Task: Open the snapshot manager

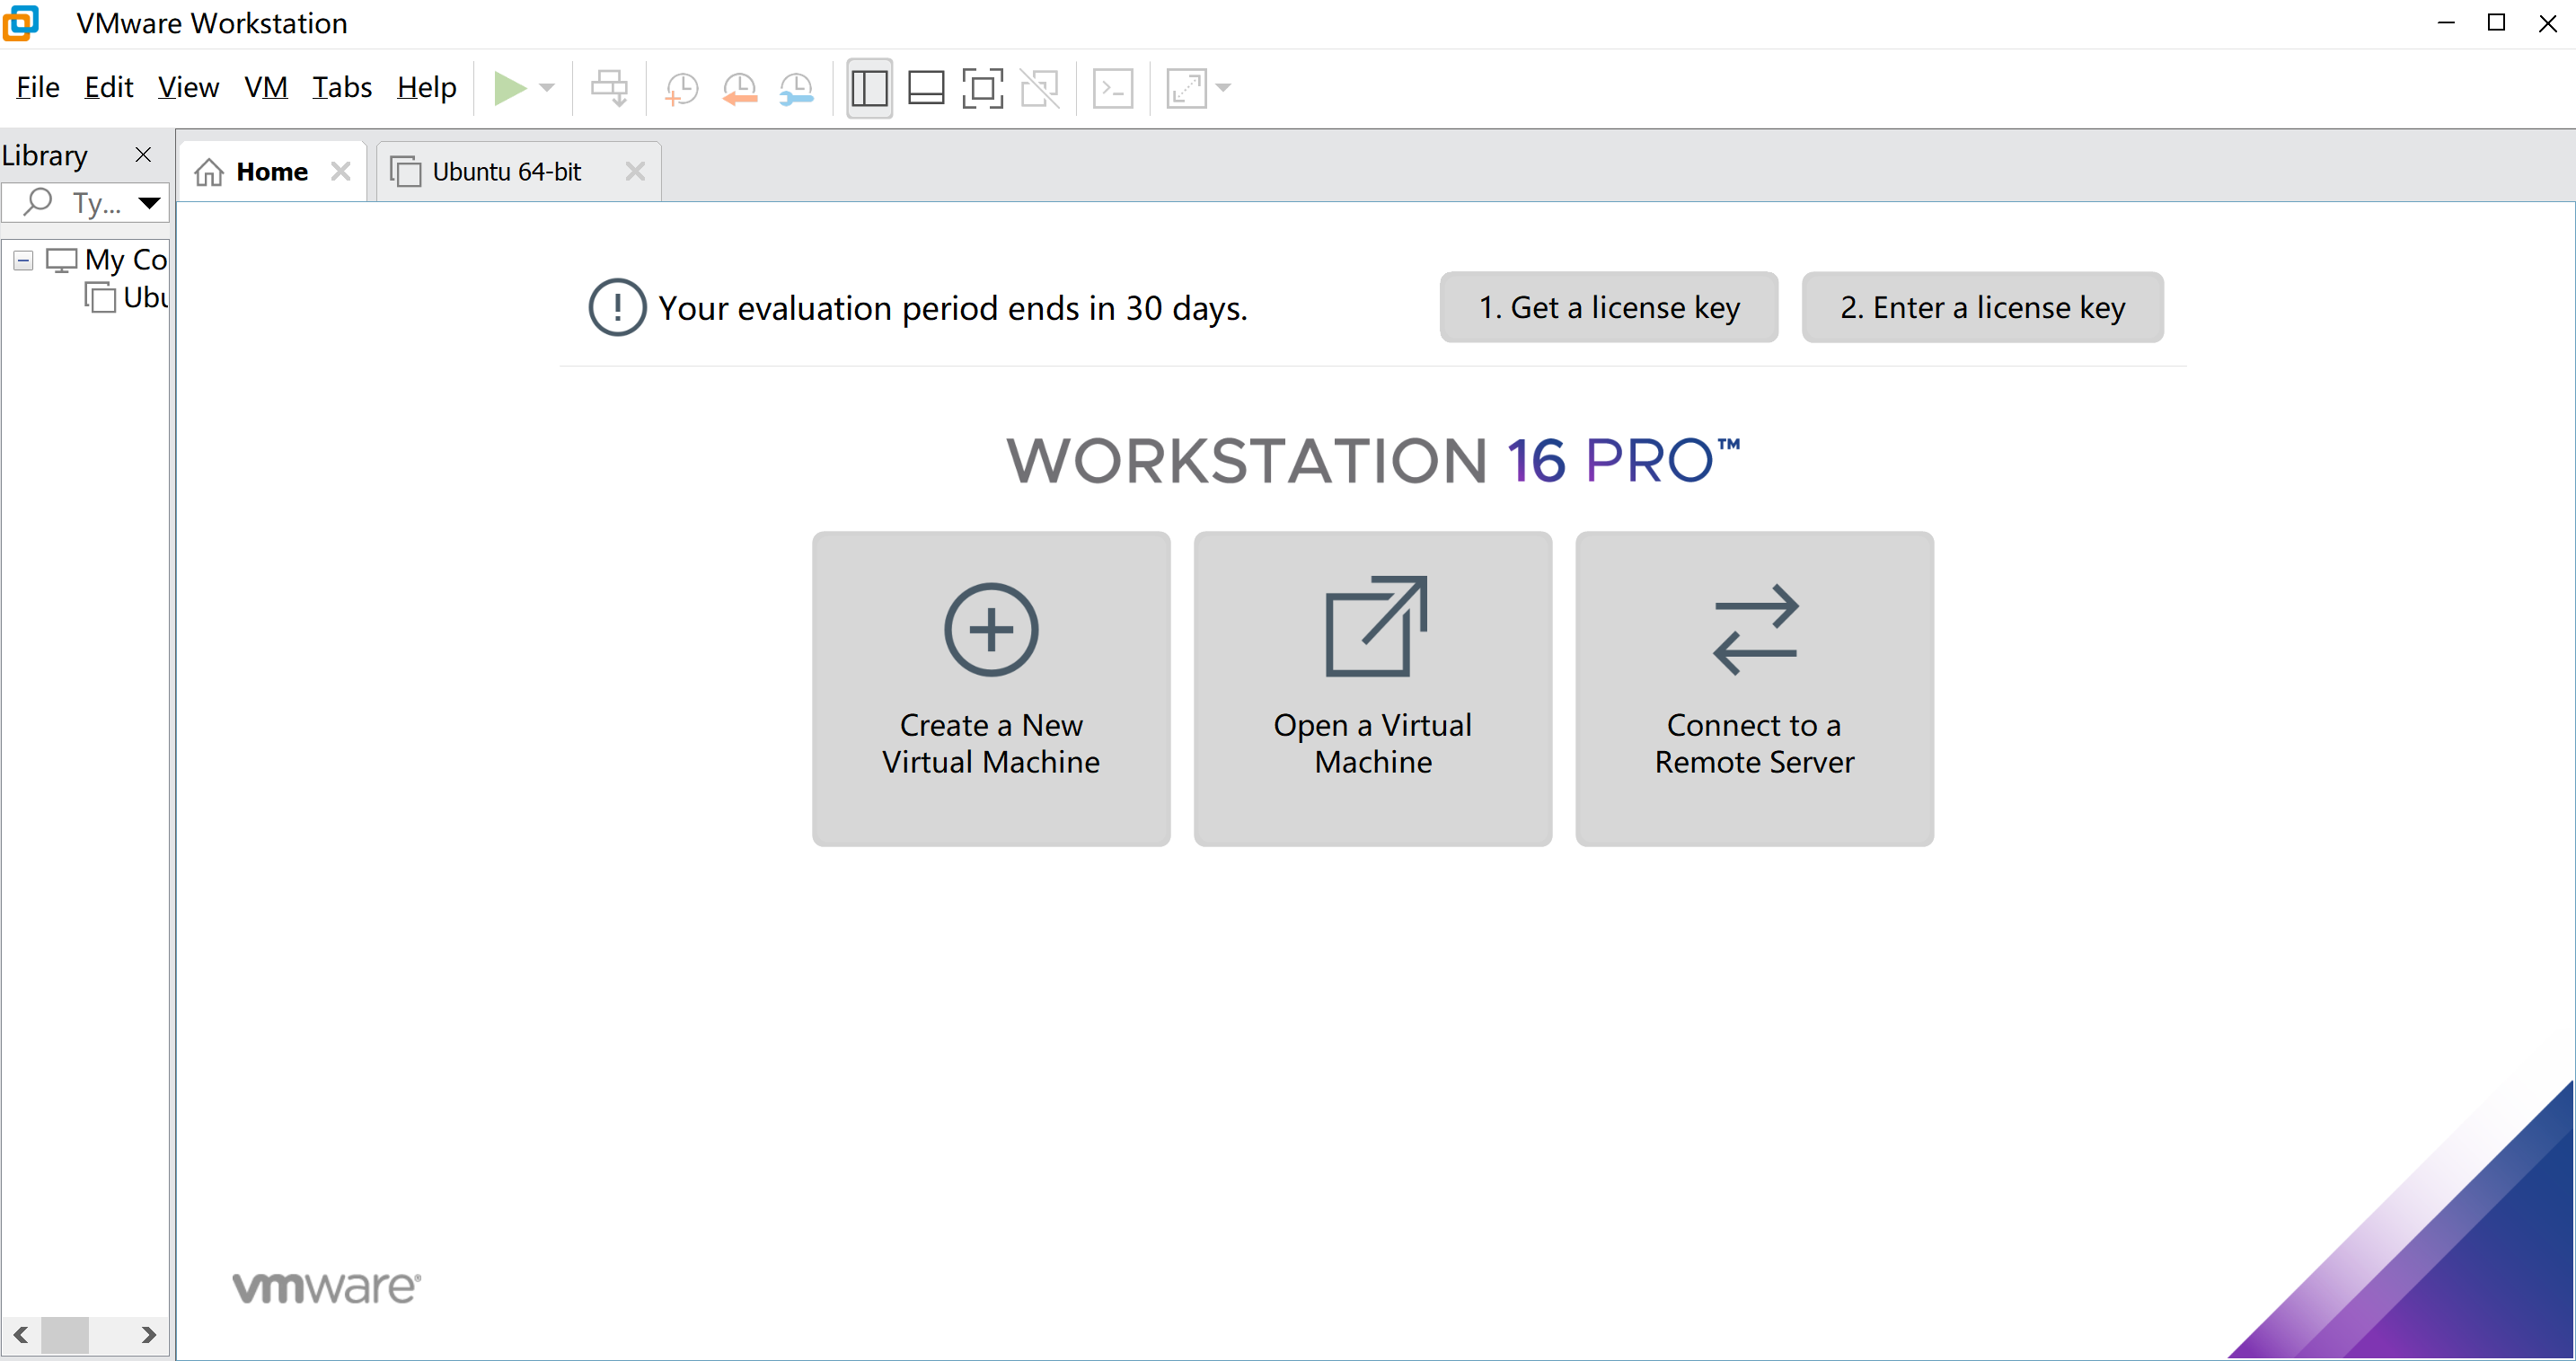Action: click(797, 88)
